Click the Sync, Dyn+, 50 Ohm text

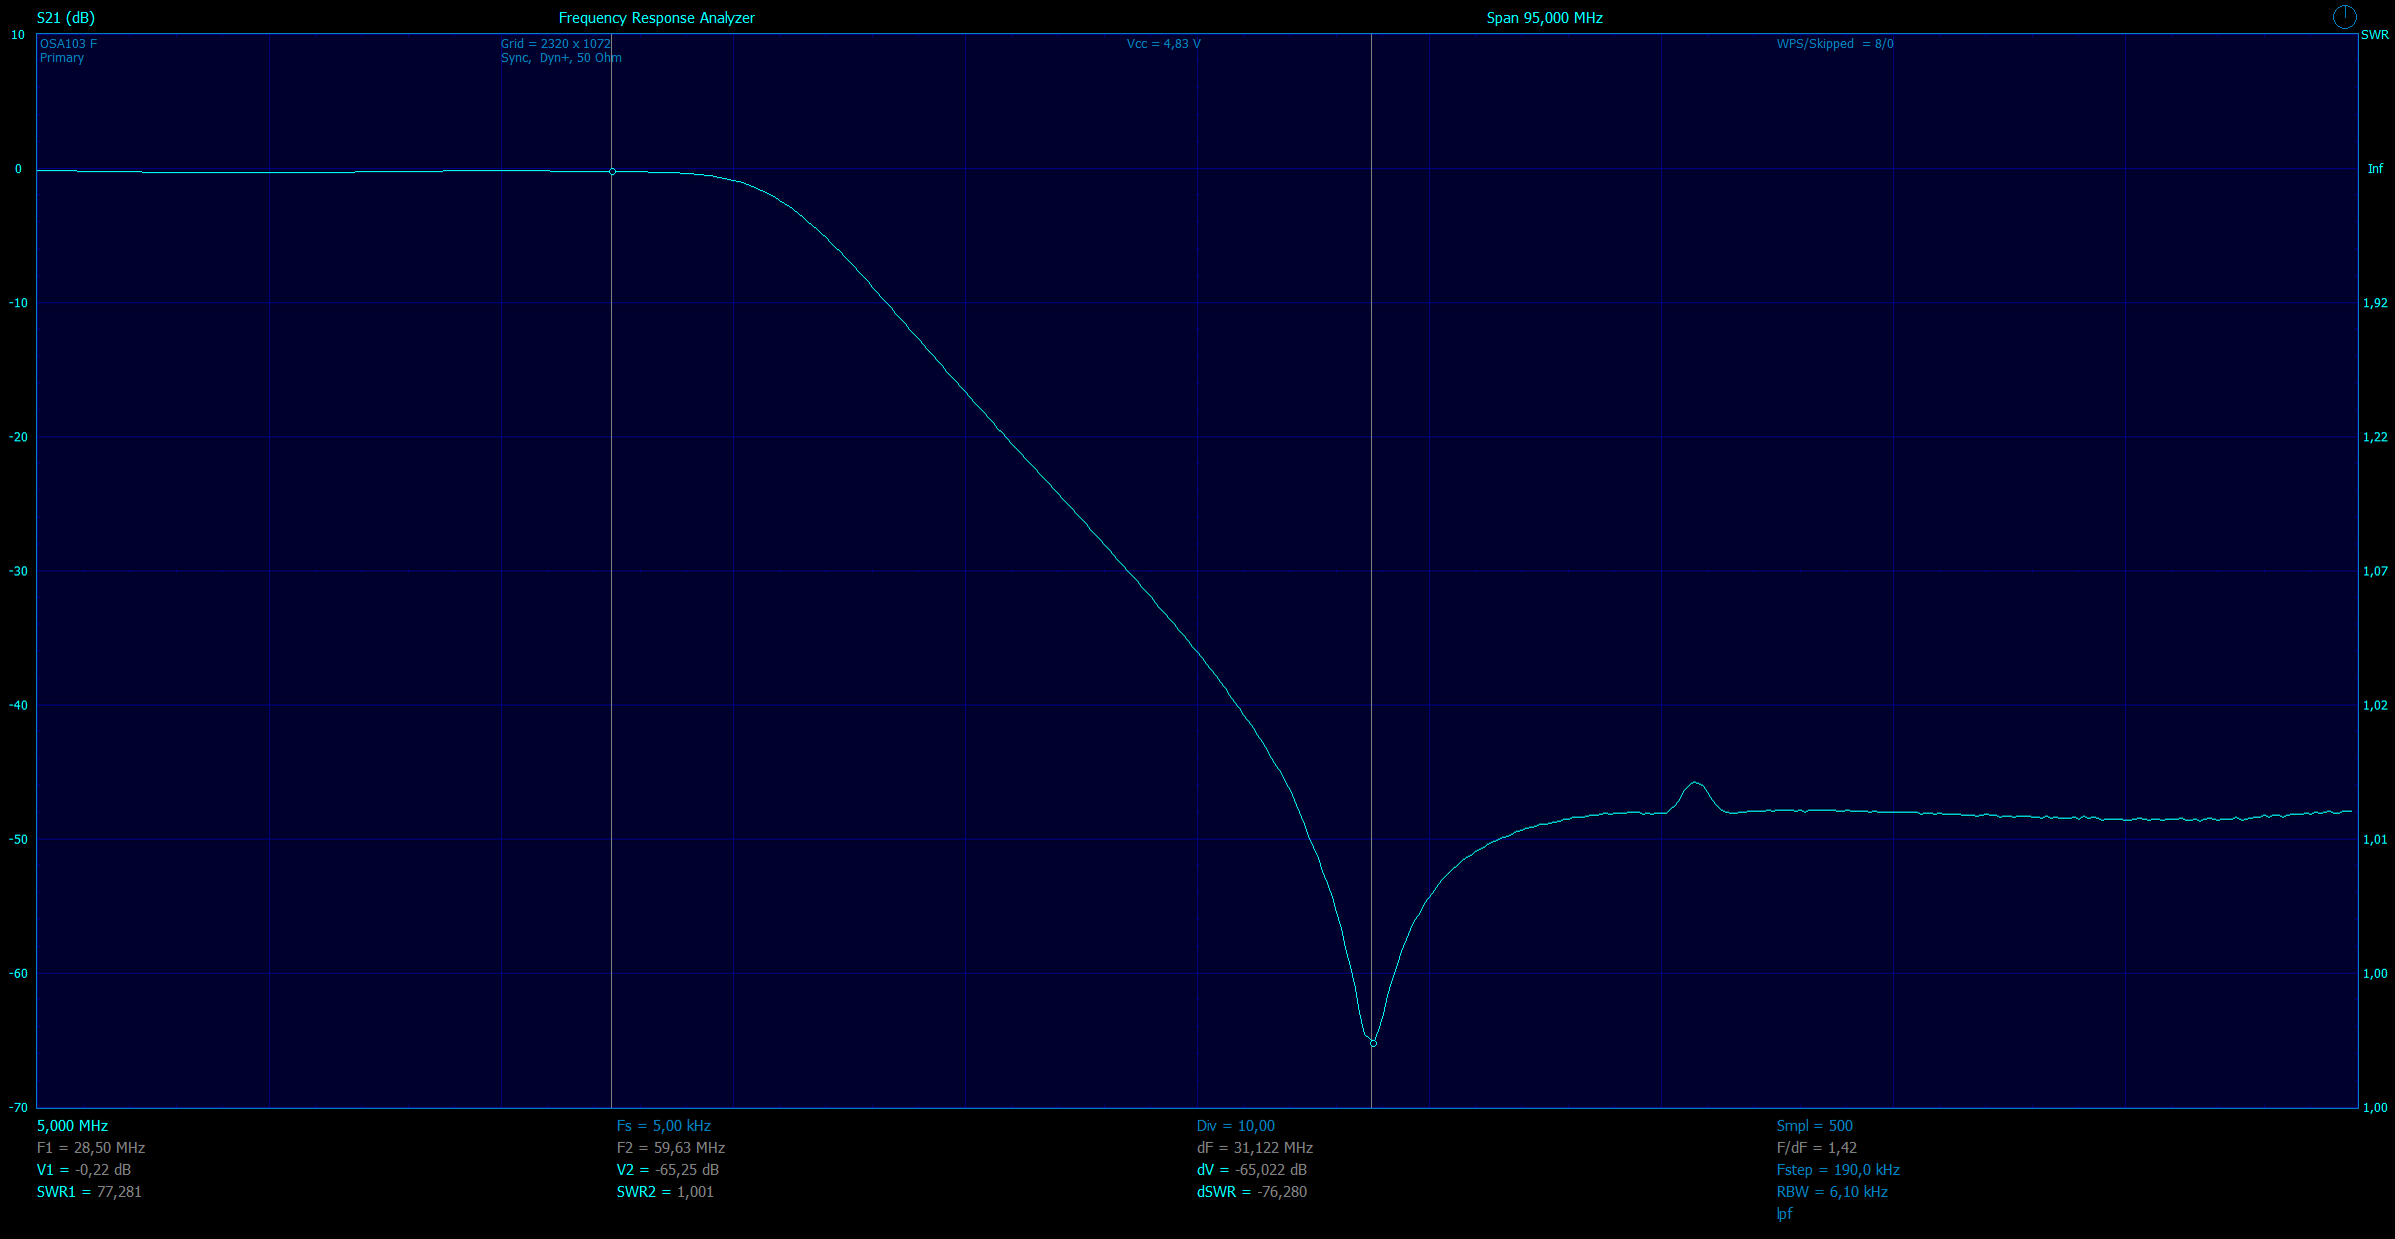coord(561,58)
